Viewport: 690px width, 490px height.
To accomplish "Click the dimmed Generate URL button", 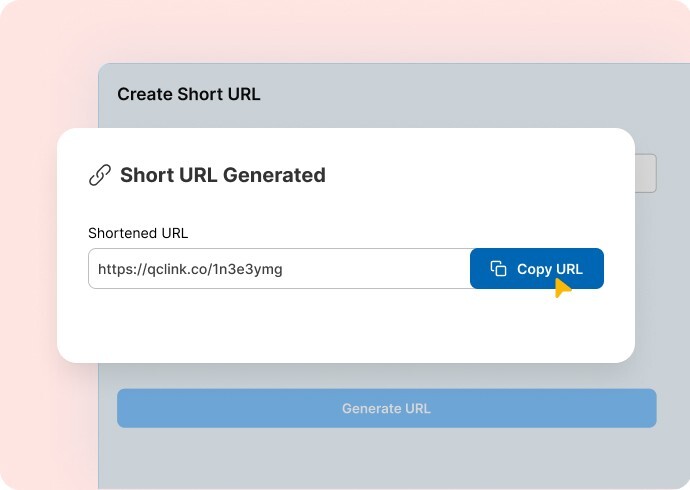I will (x=386, y=408).
